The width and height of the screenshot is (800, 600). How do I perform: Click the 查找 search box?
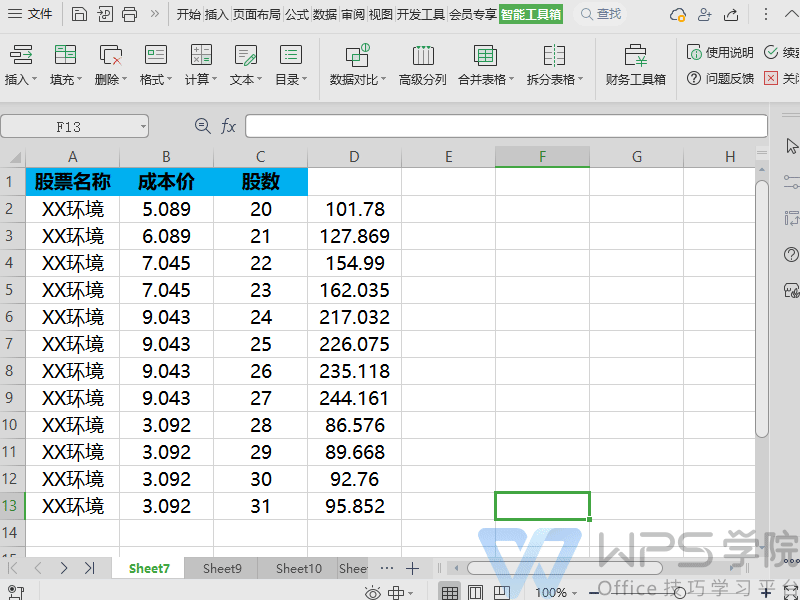(601, 14)
